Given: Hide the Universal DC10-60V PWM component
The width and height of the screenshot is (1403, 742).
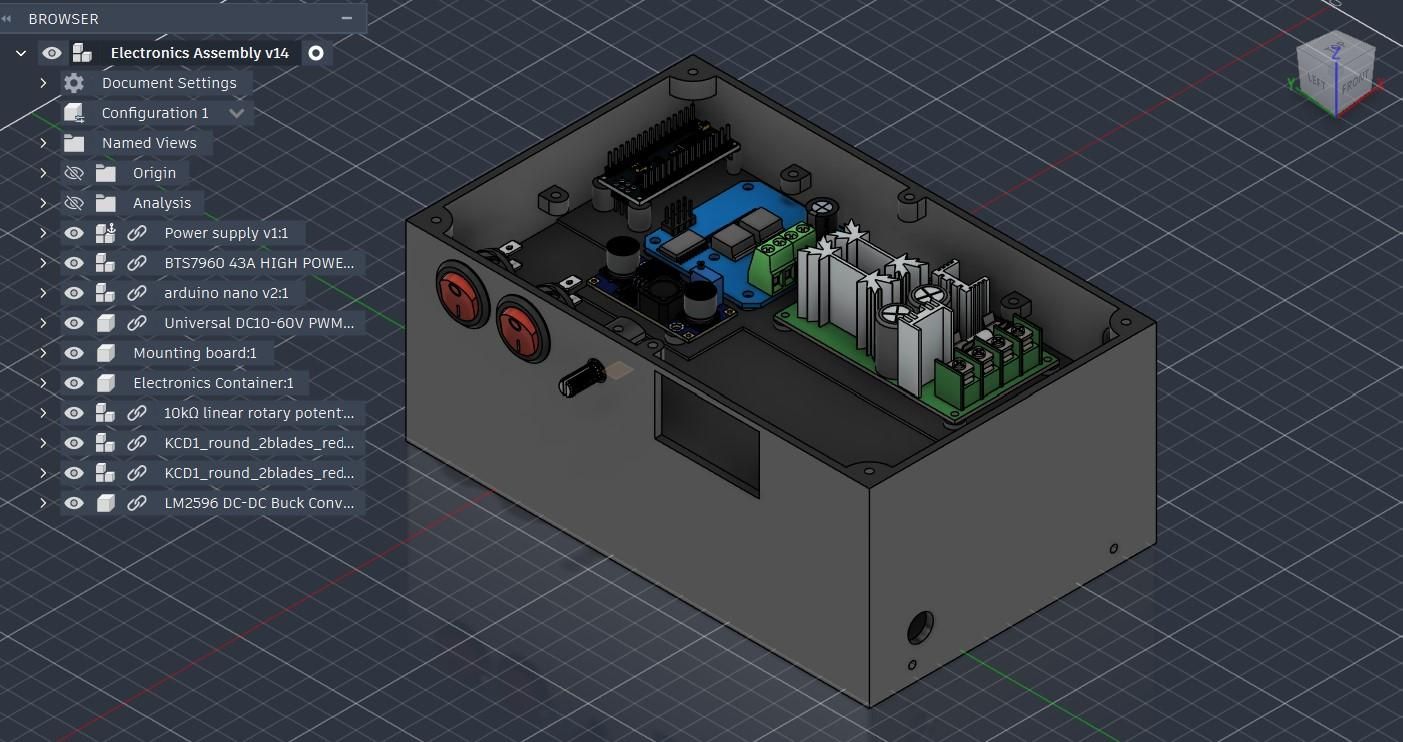Looking at the screenshot, I should [74, 323].
